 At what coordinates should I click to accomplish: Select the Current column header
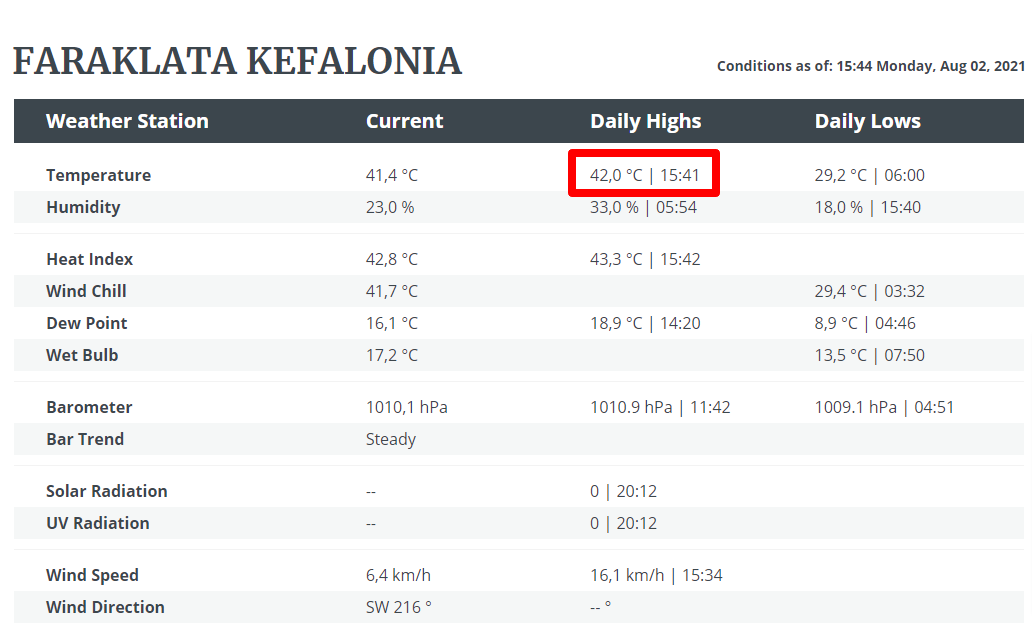(404, 121)
